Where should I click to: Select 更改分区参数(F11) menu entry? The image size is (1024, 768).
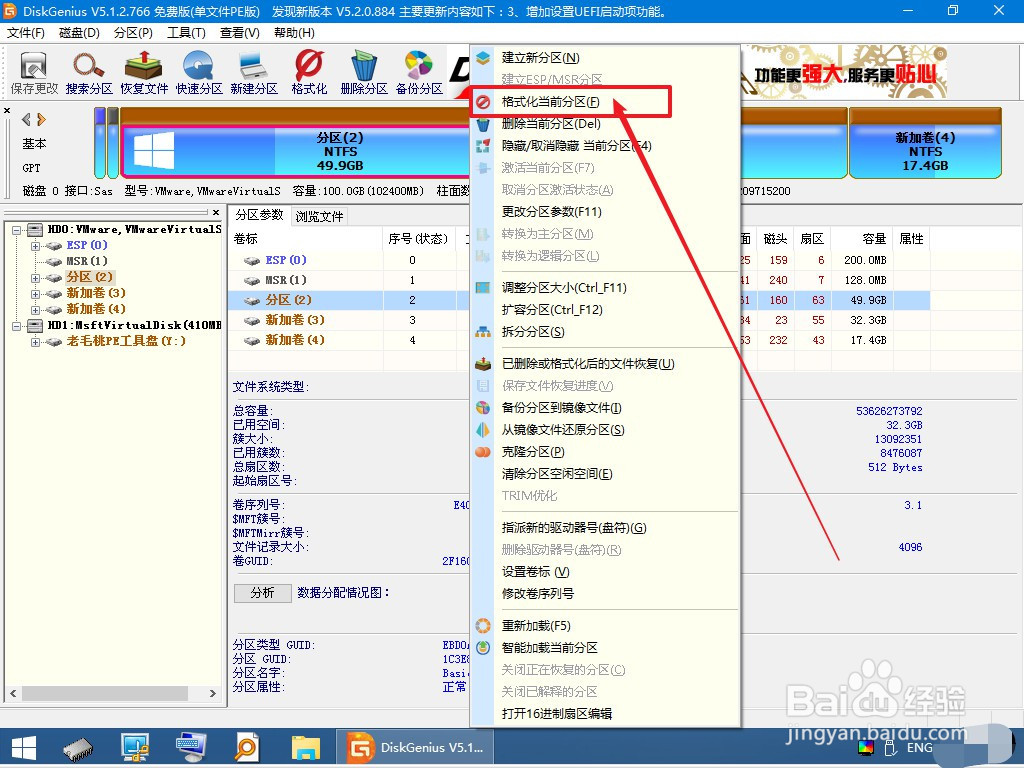605,212
